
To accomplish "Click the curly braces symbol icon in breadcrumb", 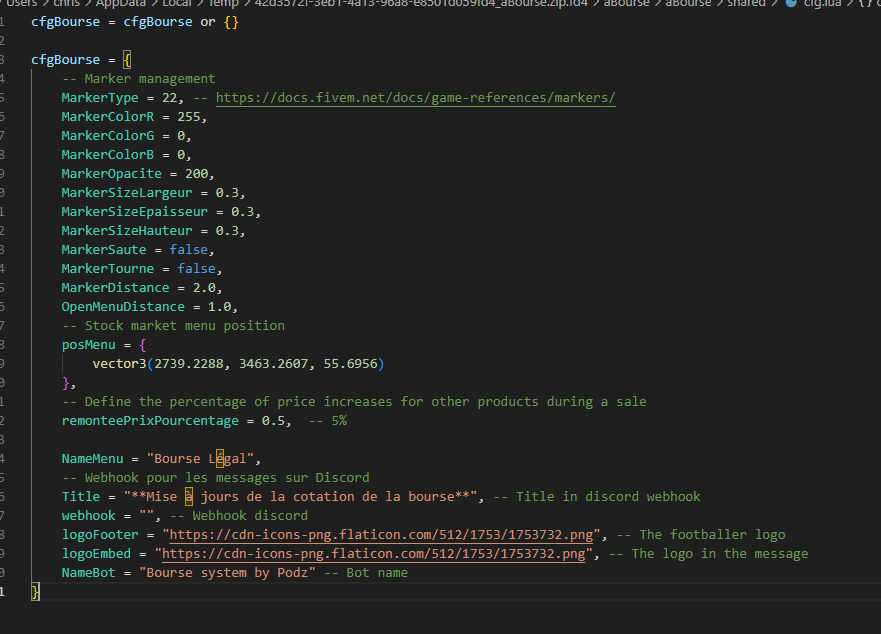I will point(865,3).
